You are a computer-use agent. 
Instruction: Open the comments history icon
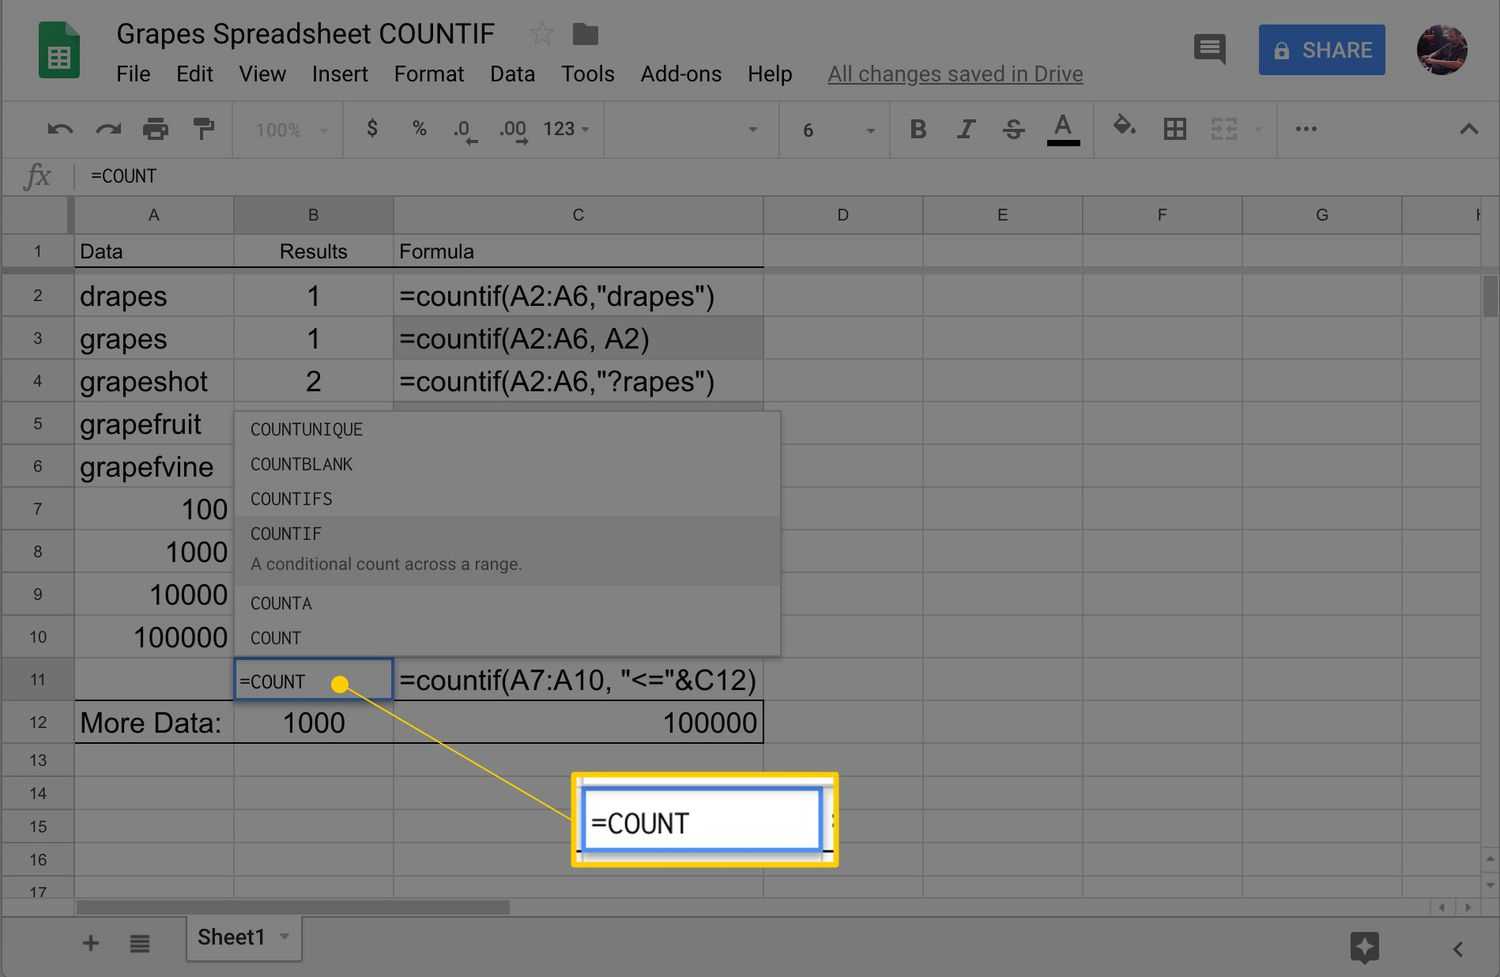tap(1210, 49)
